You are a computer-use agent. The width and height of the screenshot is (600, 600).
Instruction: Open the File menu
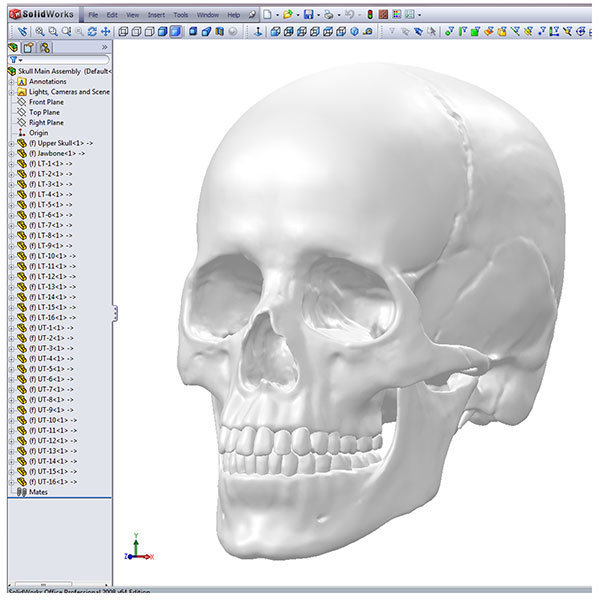tap(93, 15)
